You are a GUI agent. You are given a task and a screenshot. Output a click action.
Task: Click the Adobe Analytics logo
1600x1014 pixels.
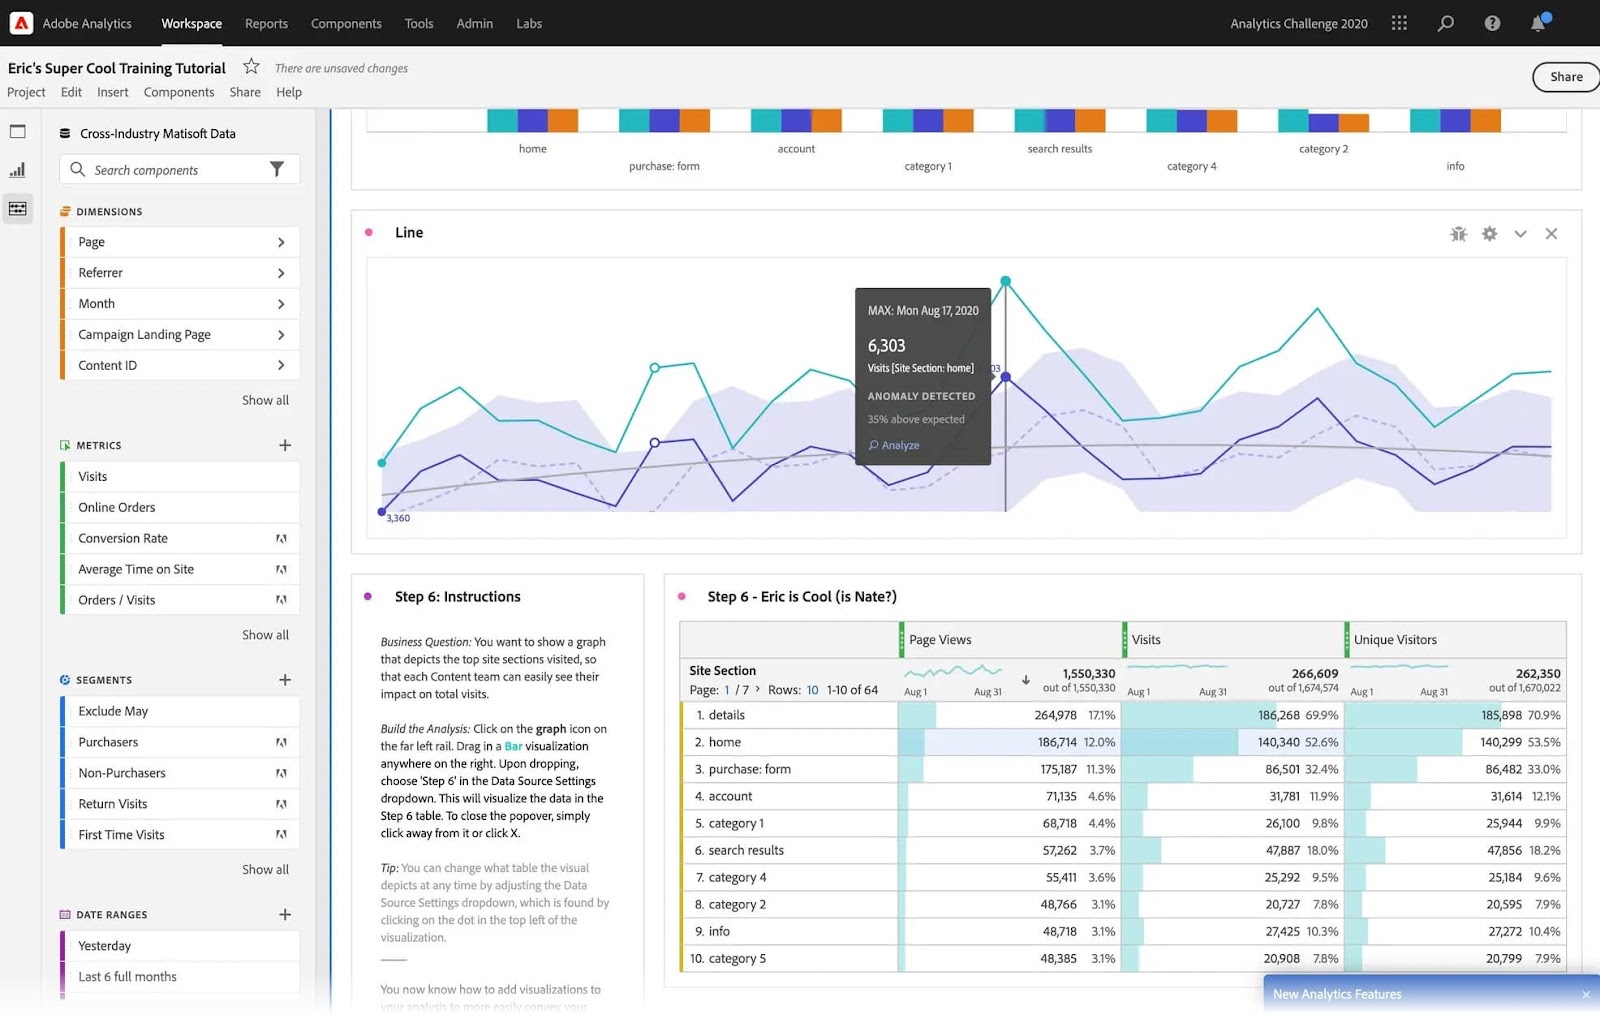click(x=21, y=22)
